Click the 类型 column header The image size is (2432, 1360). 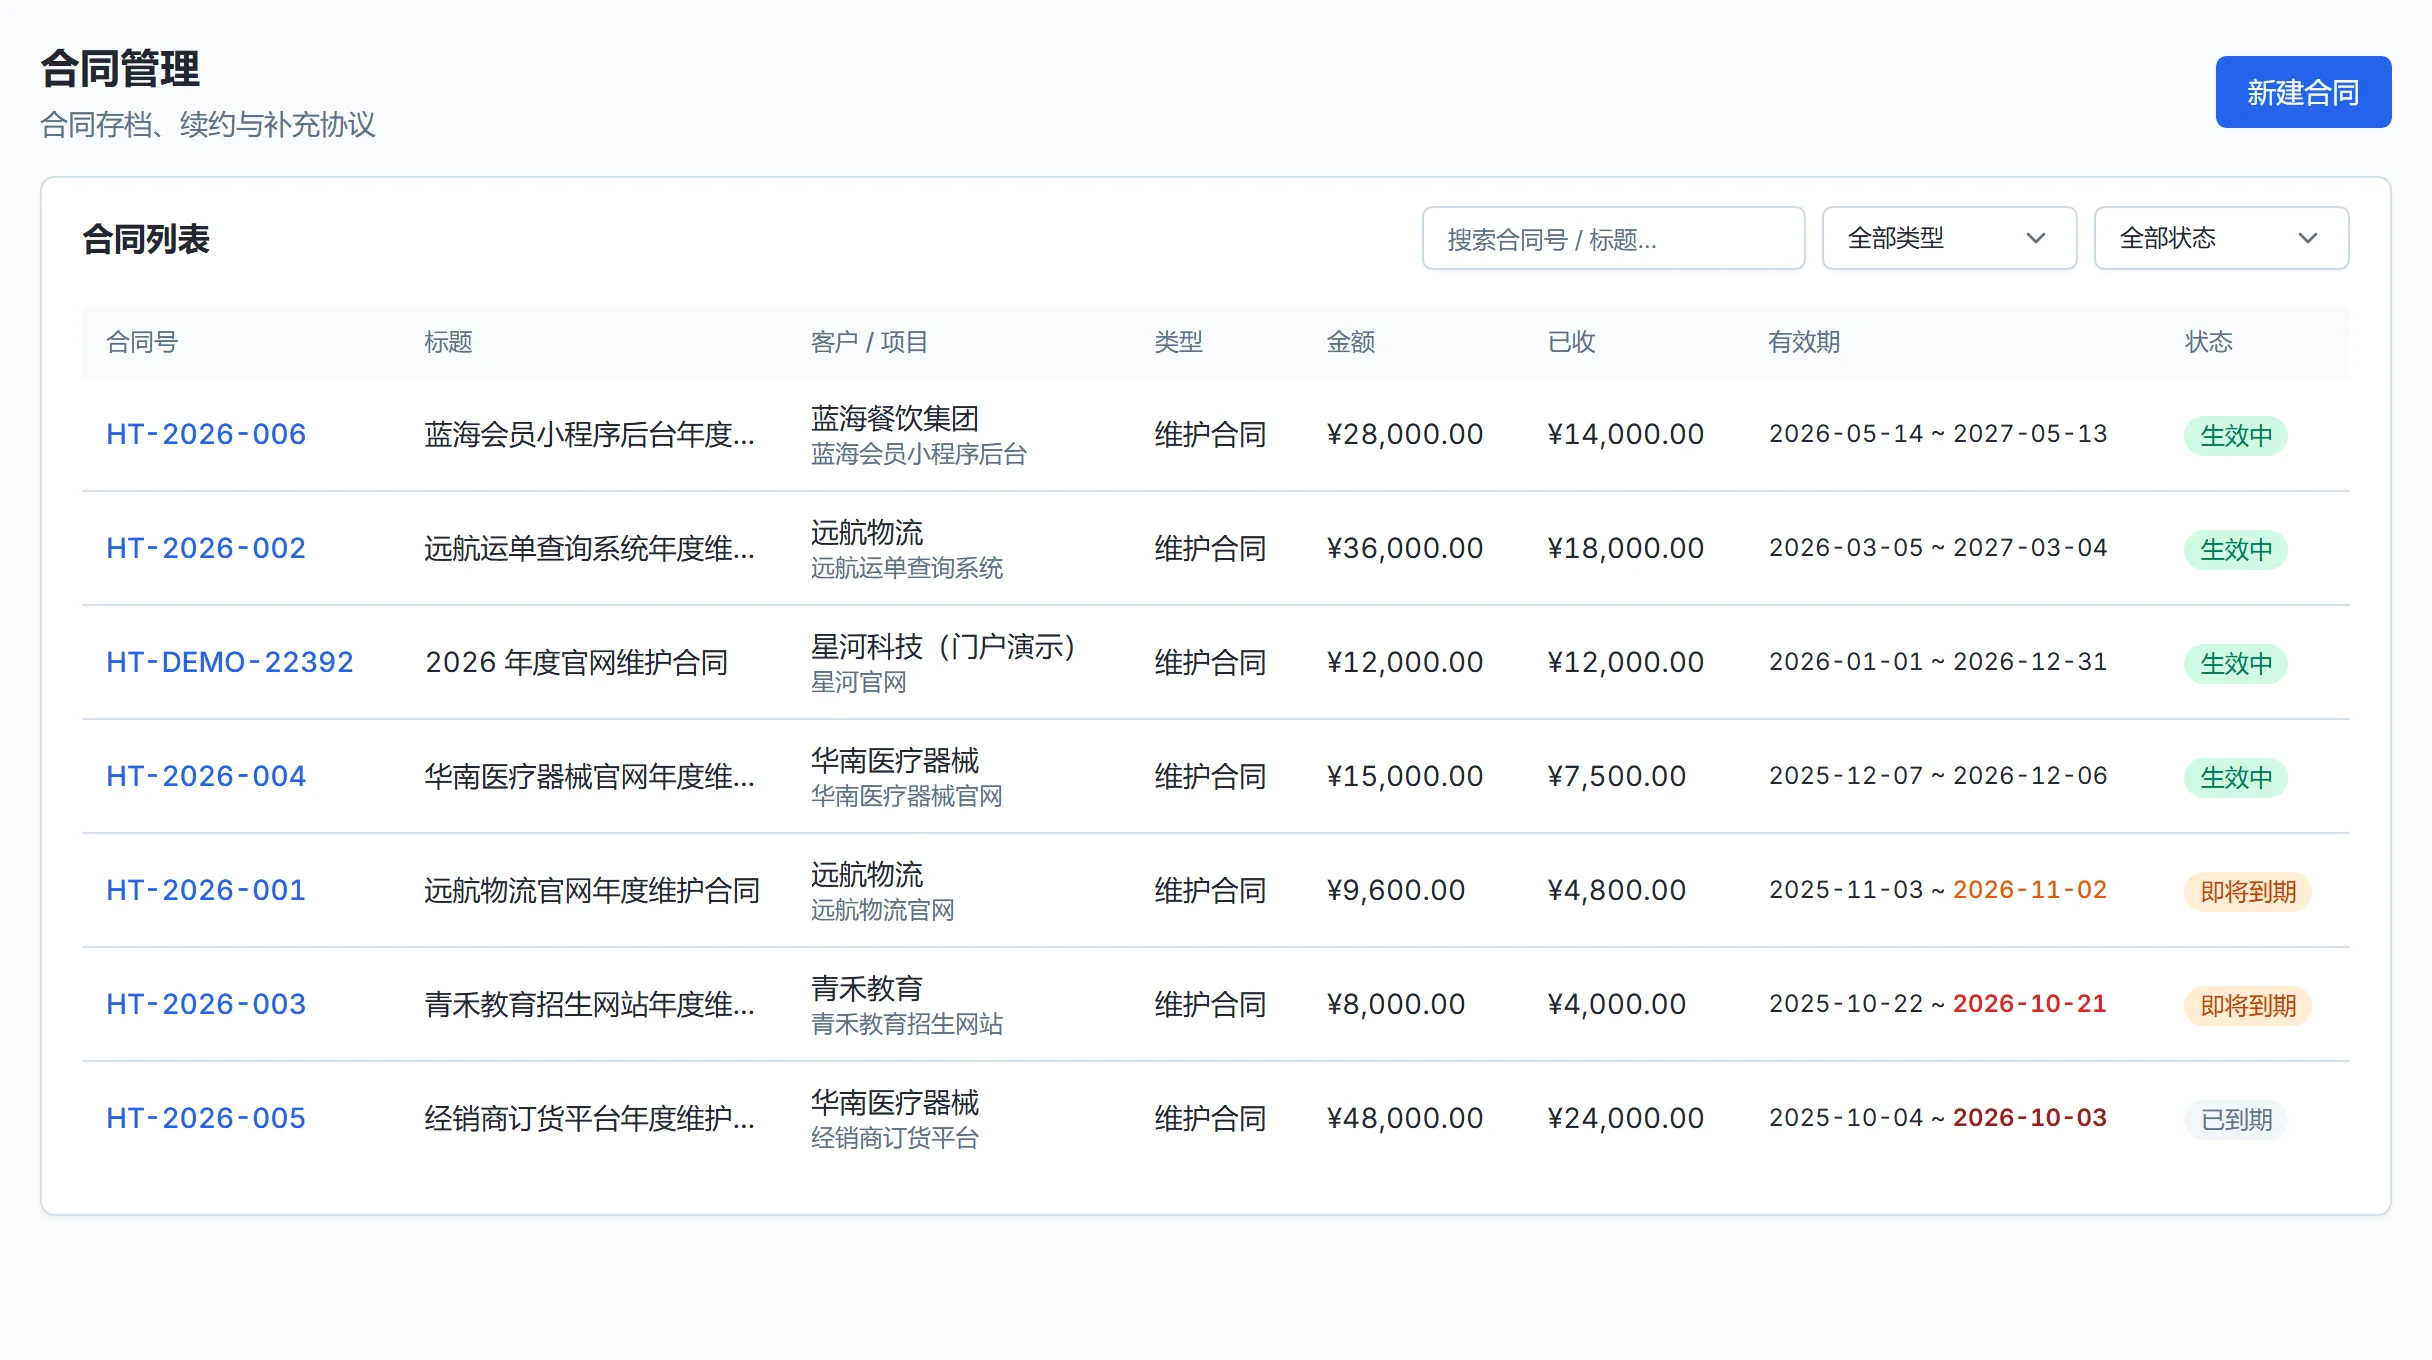point(1179,342)
